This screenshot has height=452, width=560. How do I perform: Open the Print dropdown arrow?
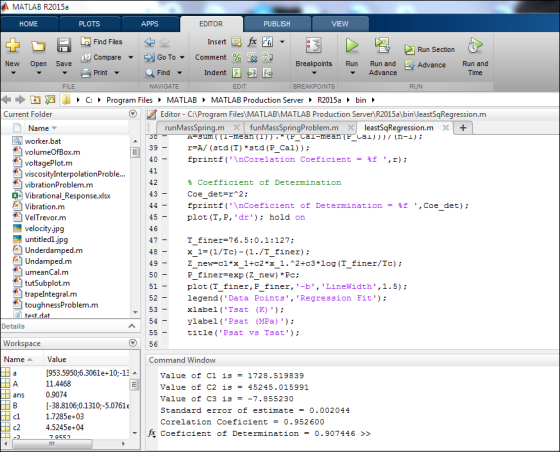[x=116, y=72]
